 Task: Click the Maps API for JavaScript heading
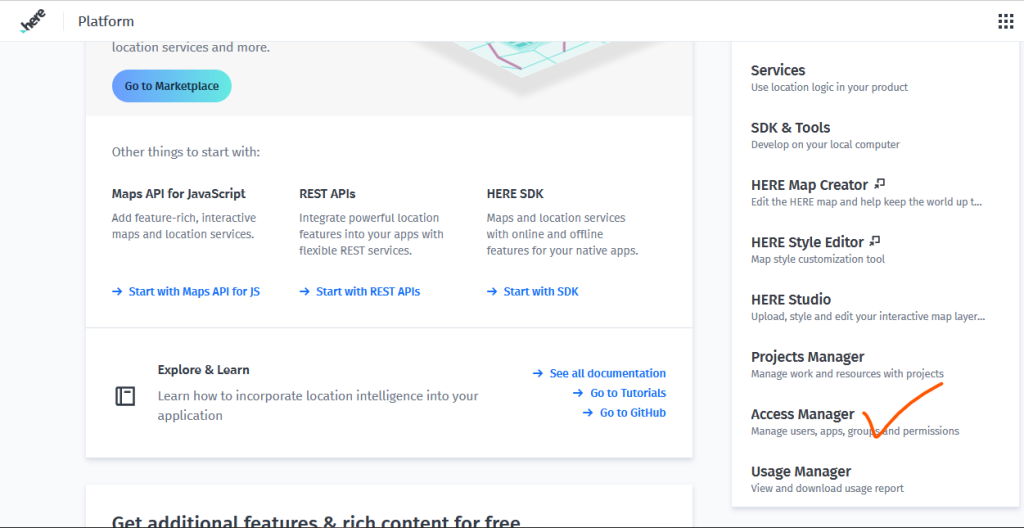coord(178,194)
